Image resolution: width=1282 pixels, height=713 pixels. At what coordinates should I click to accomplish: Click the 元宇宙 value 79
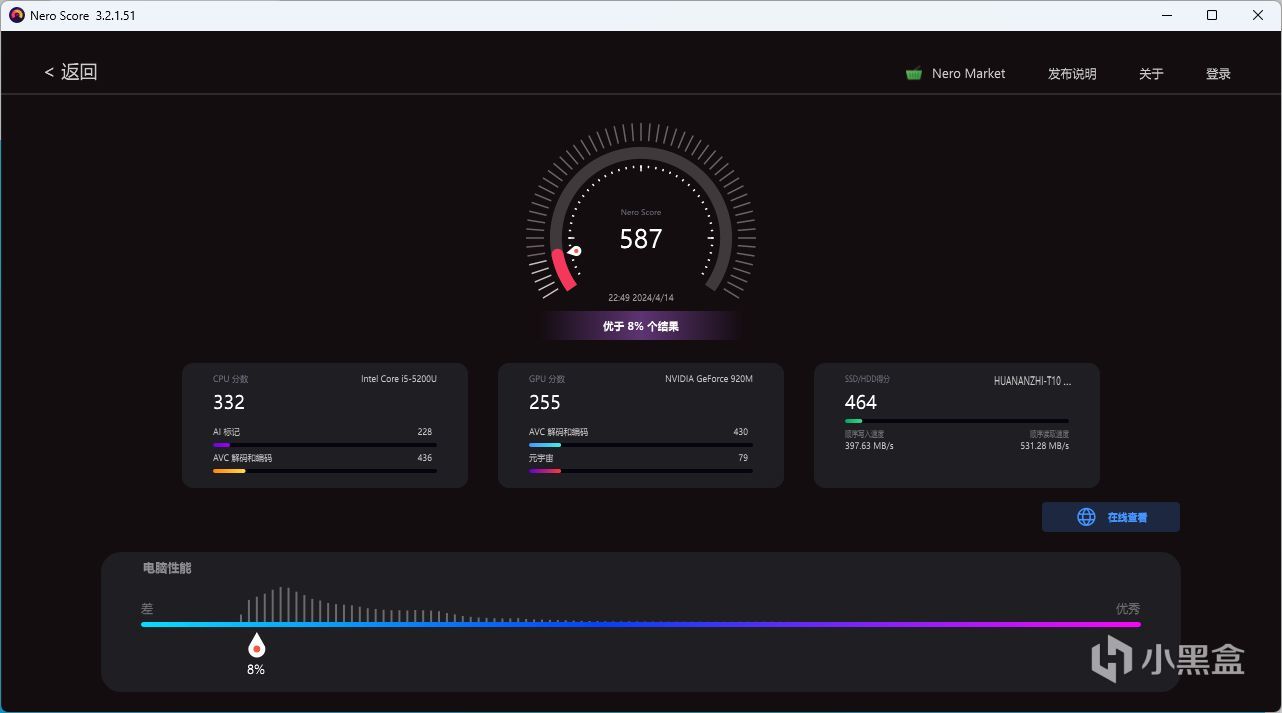[x=743, y=458]
